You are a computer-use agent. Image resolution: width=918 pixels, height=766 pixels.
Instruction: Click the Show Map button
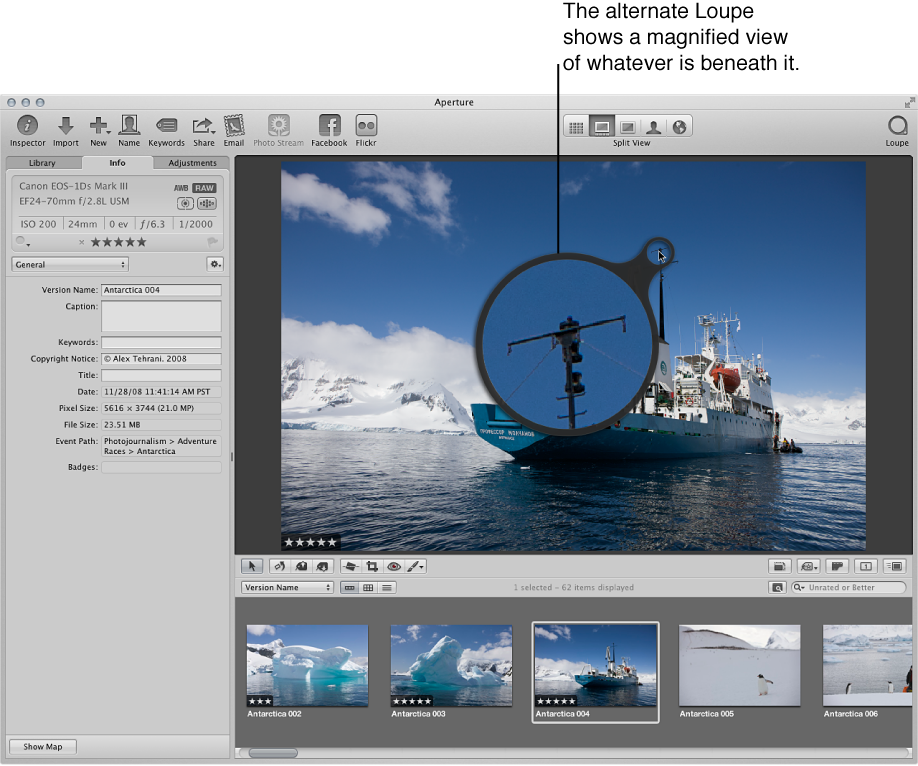click(43, 747)
